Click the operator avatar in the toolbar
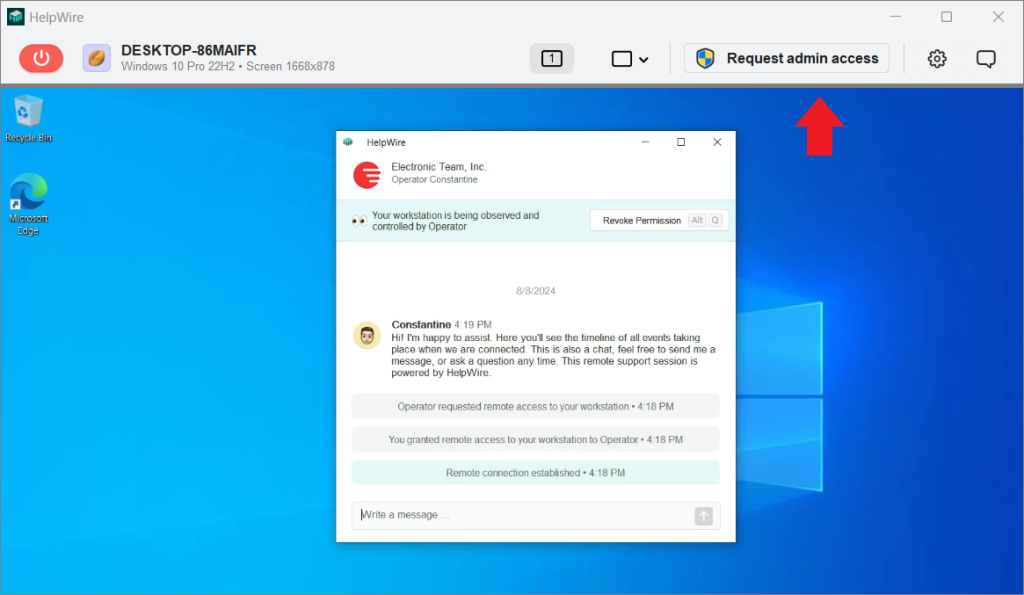This screenshot has width=1024, height=595. tap(96, 58)
